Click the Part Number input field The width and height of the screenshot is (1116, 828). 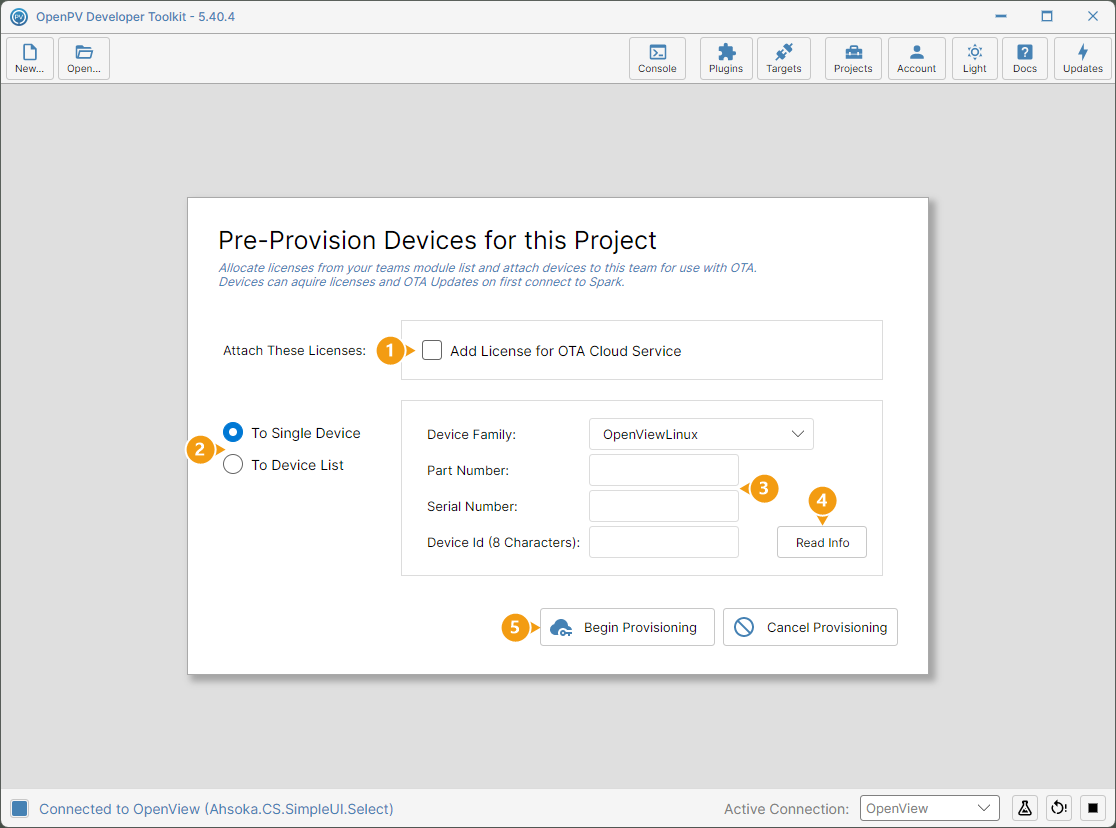tap(663, 470)
